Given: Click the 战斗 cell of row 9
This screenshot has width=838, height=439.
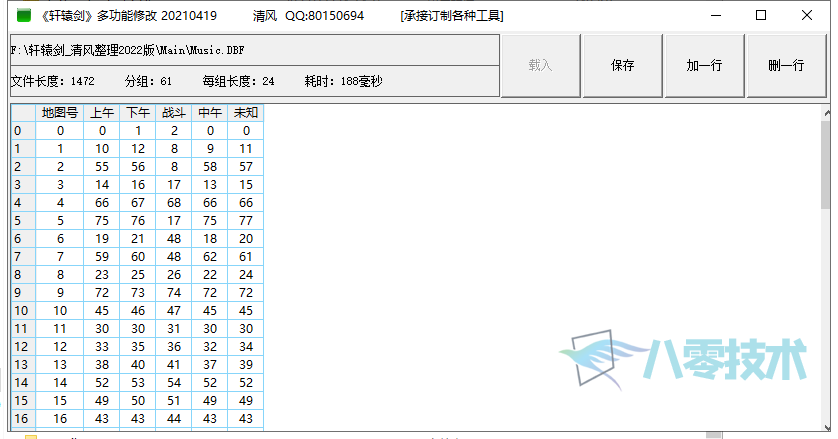Looking at the screenshot, I should pos(174,292).
